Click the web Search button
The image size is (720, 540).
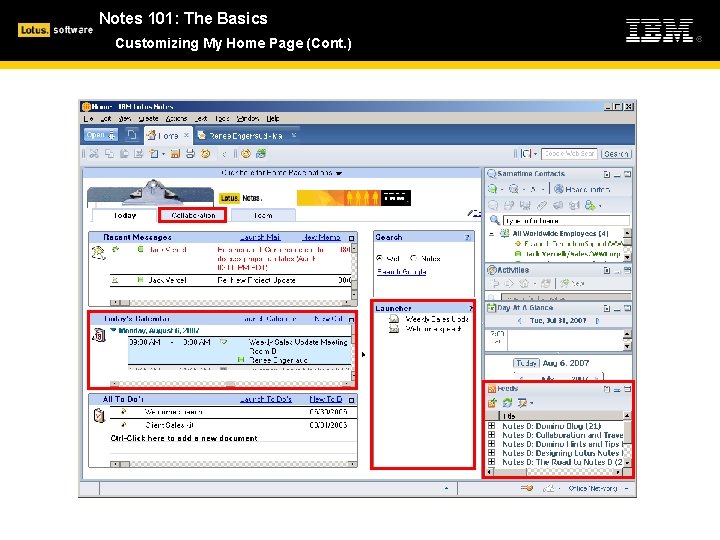coord(616,154)
